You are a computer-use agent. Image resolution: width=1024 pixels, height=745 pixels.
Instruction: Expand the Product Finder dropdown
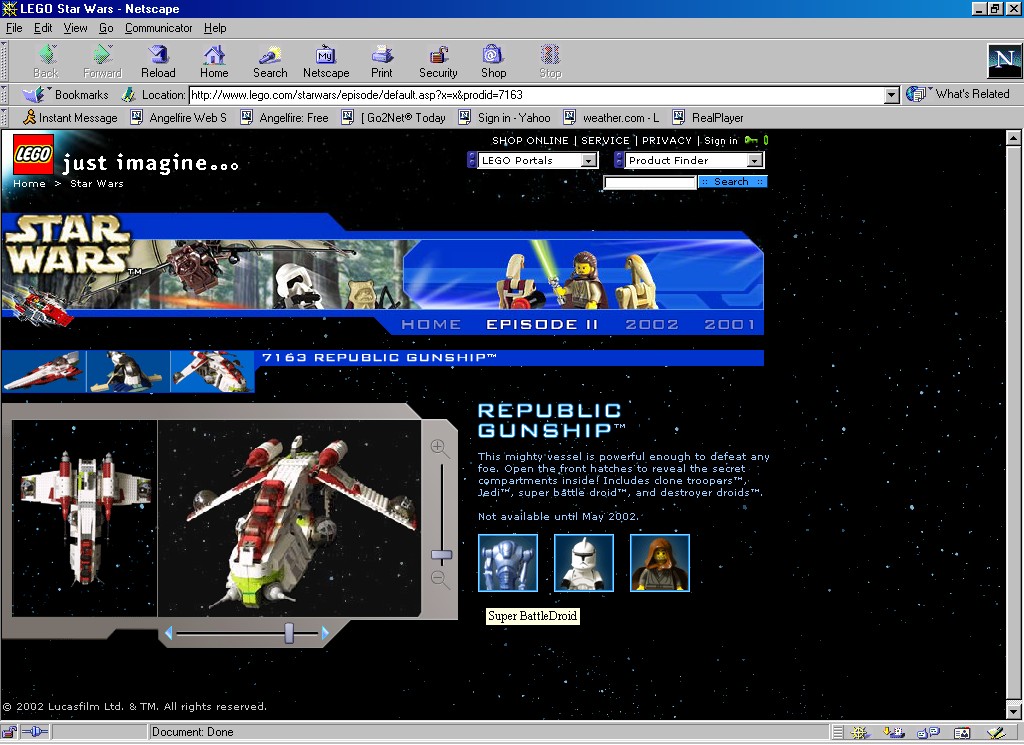(x=754, y=160)
